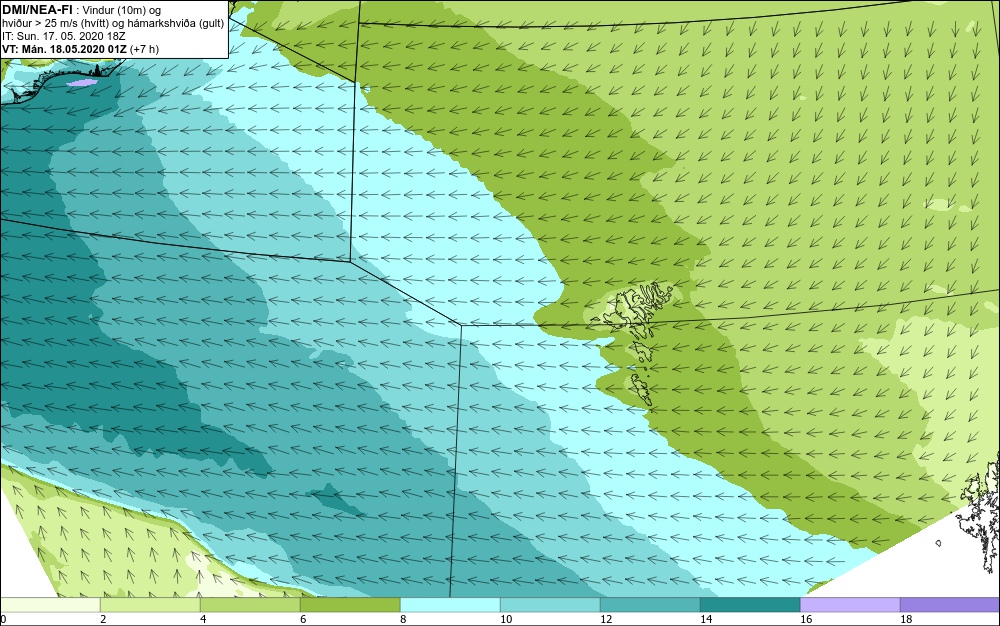The width and height of the screenshot is (1000, 626).
Task: Click the small lavender wind patch near the top-left coast
Action: point(83,82)
